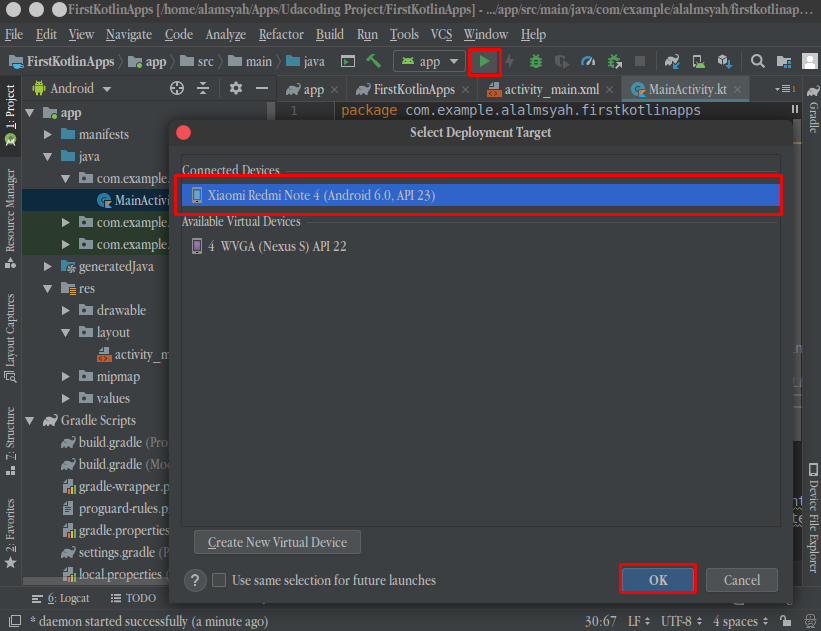Open the Logcat tool window
The image size is (821, 631).
[x=60, y=598]
